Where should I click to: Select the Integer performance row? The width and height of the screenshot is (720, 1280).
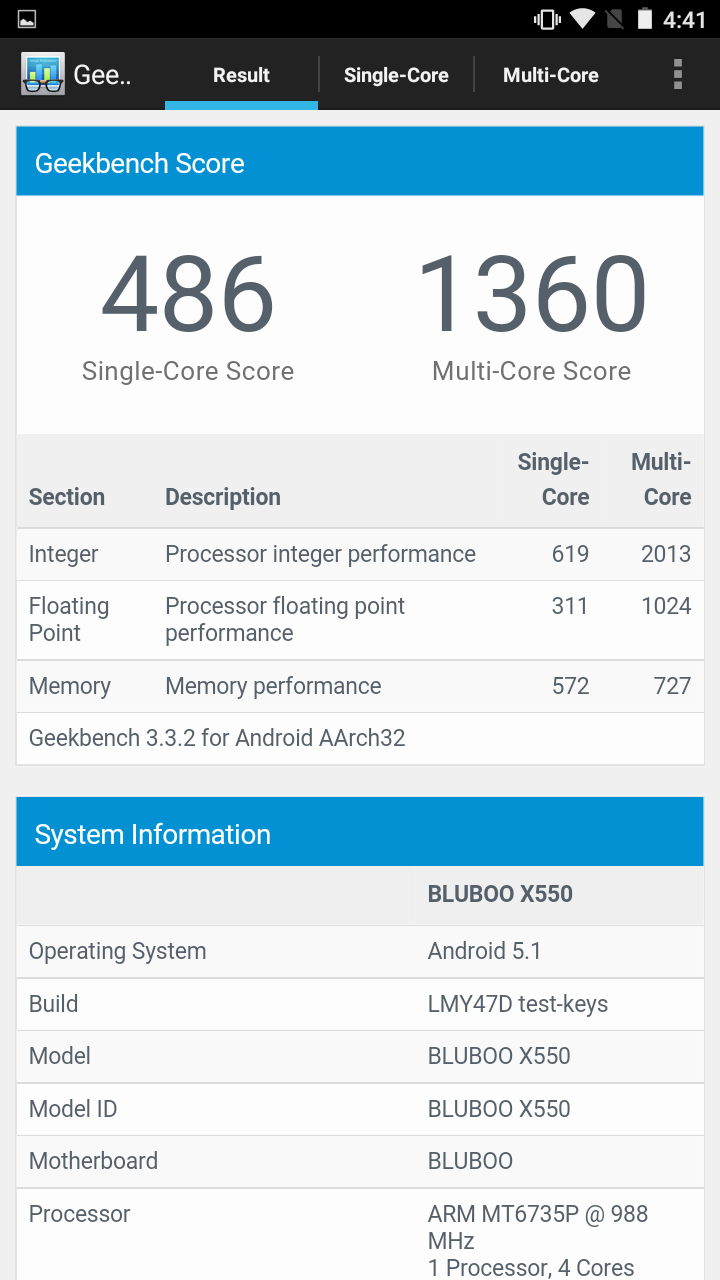point(360,554)
